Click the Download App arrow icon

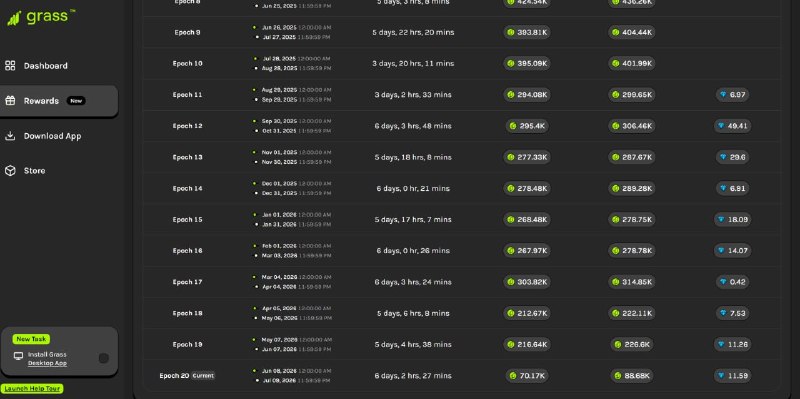[x=10, y=136]
